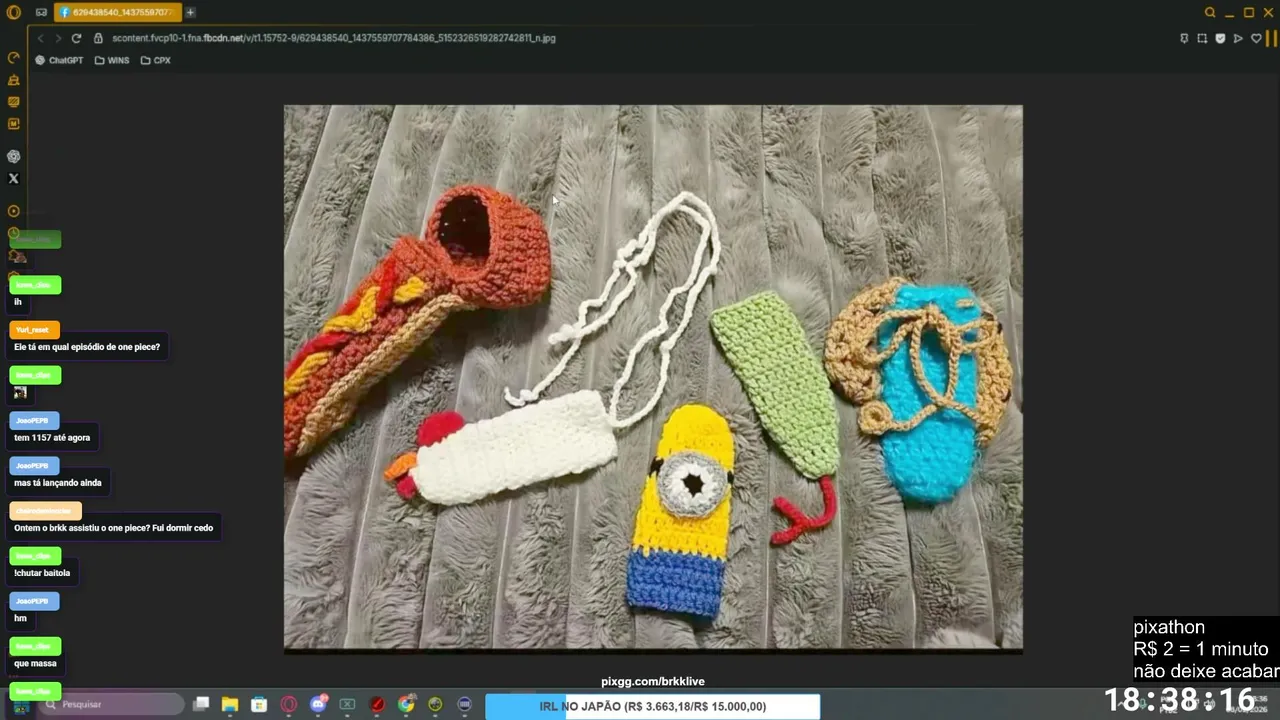Click the 18:38:16 countdown timer
The image size is (1280, 720).
click(x=1179, y=699)
